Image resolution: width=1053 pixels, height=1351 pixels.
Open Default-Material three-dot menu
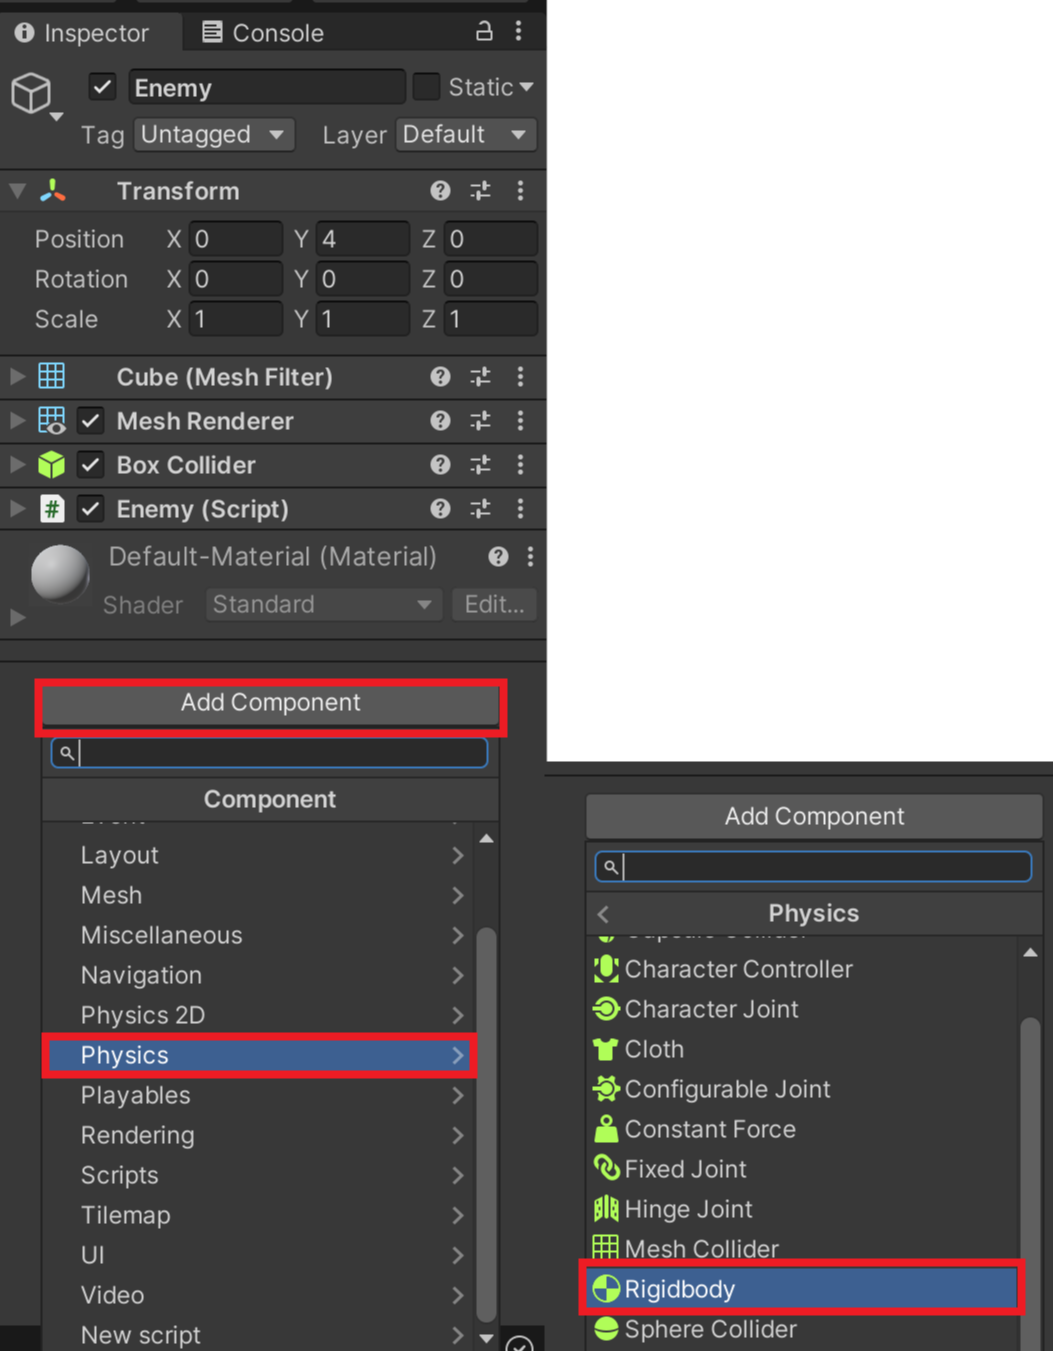click(x=530, y=556)
